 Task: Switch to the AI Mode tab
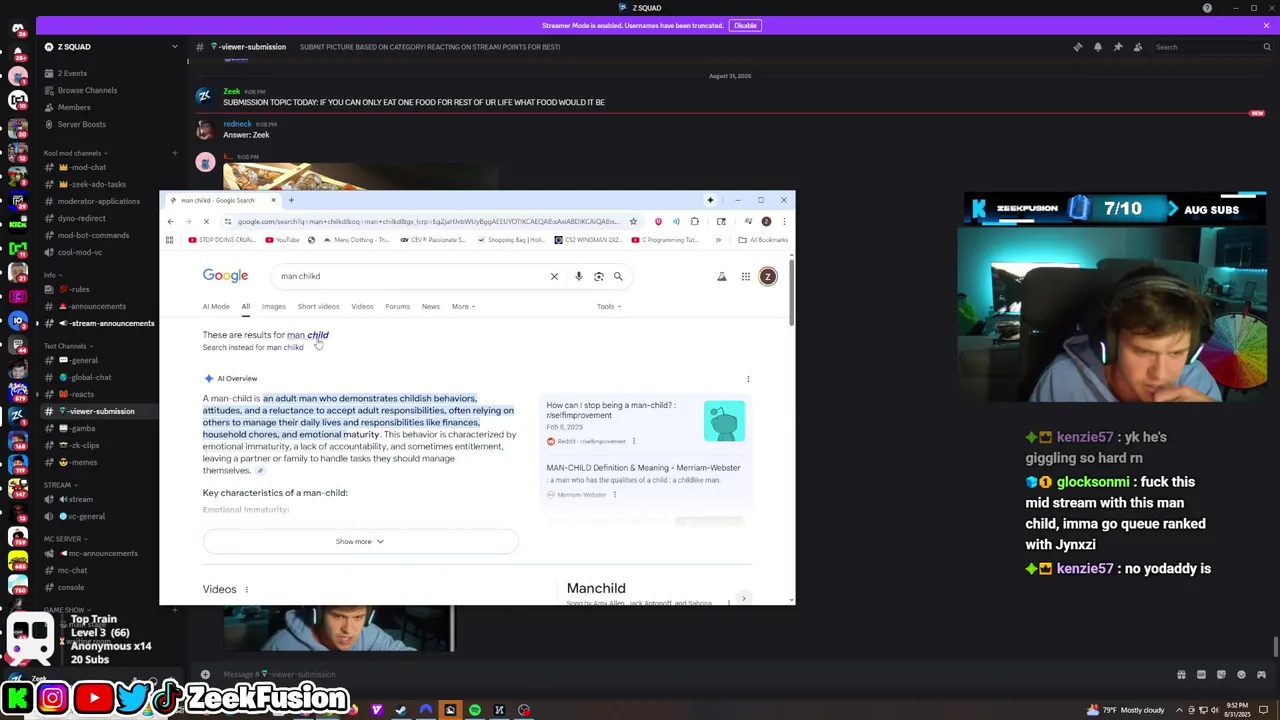pyautogui.click(x=216, y=307)
